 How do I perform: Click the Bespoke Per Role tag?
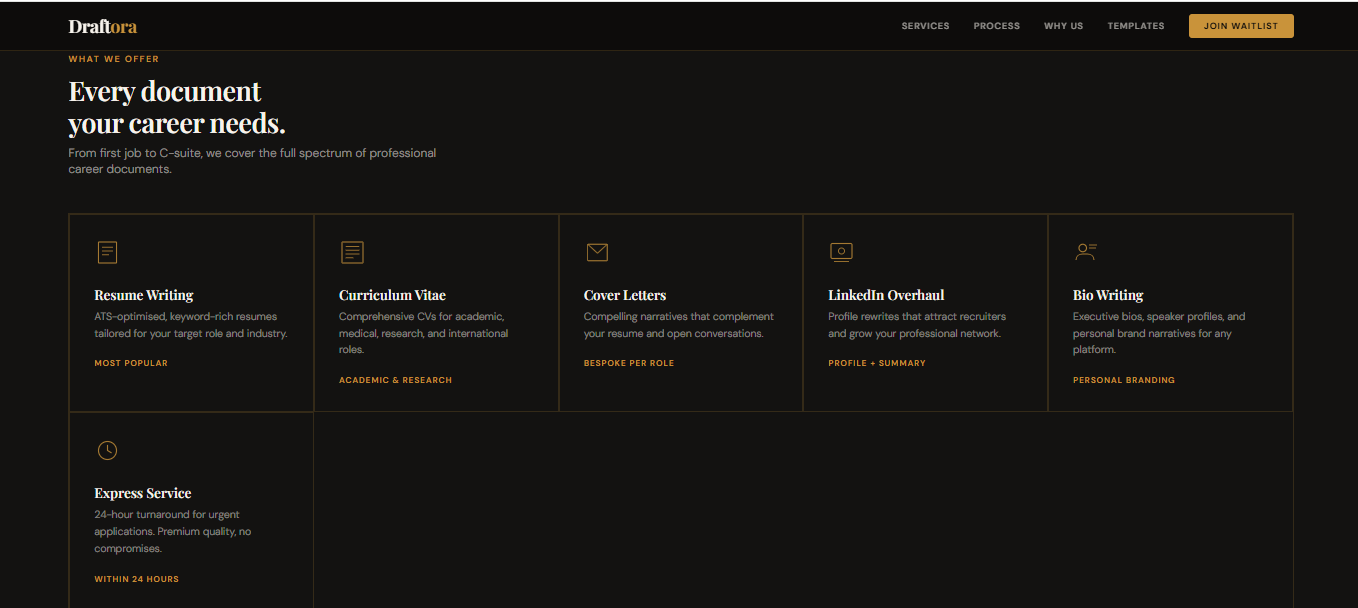629,363
